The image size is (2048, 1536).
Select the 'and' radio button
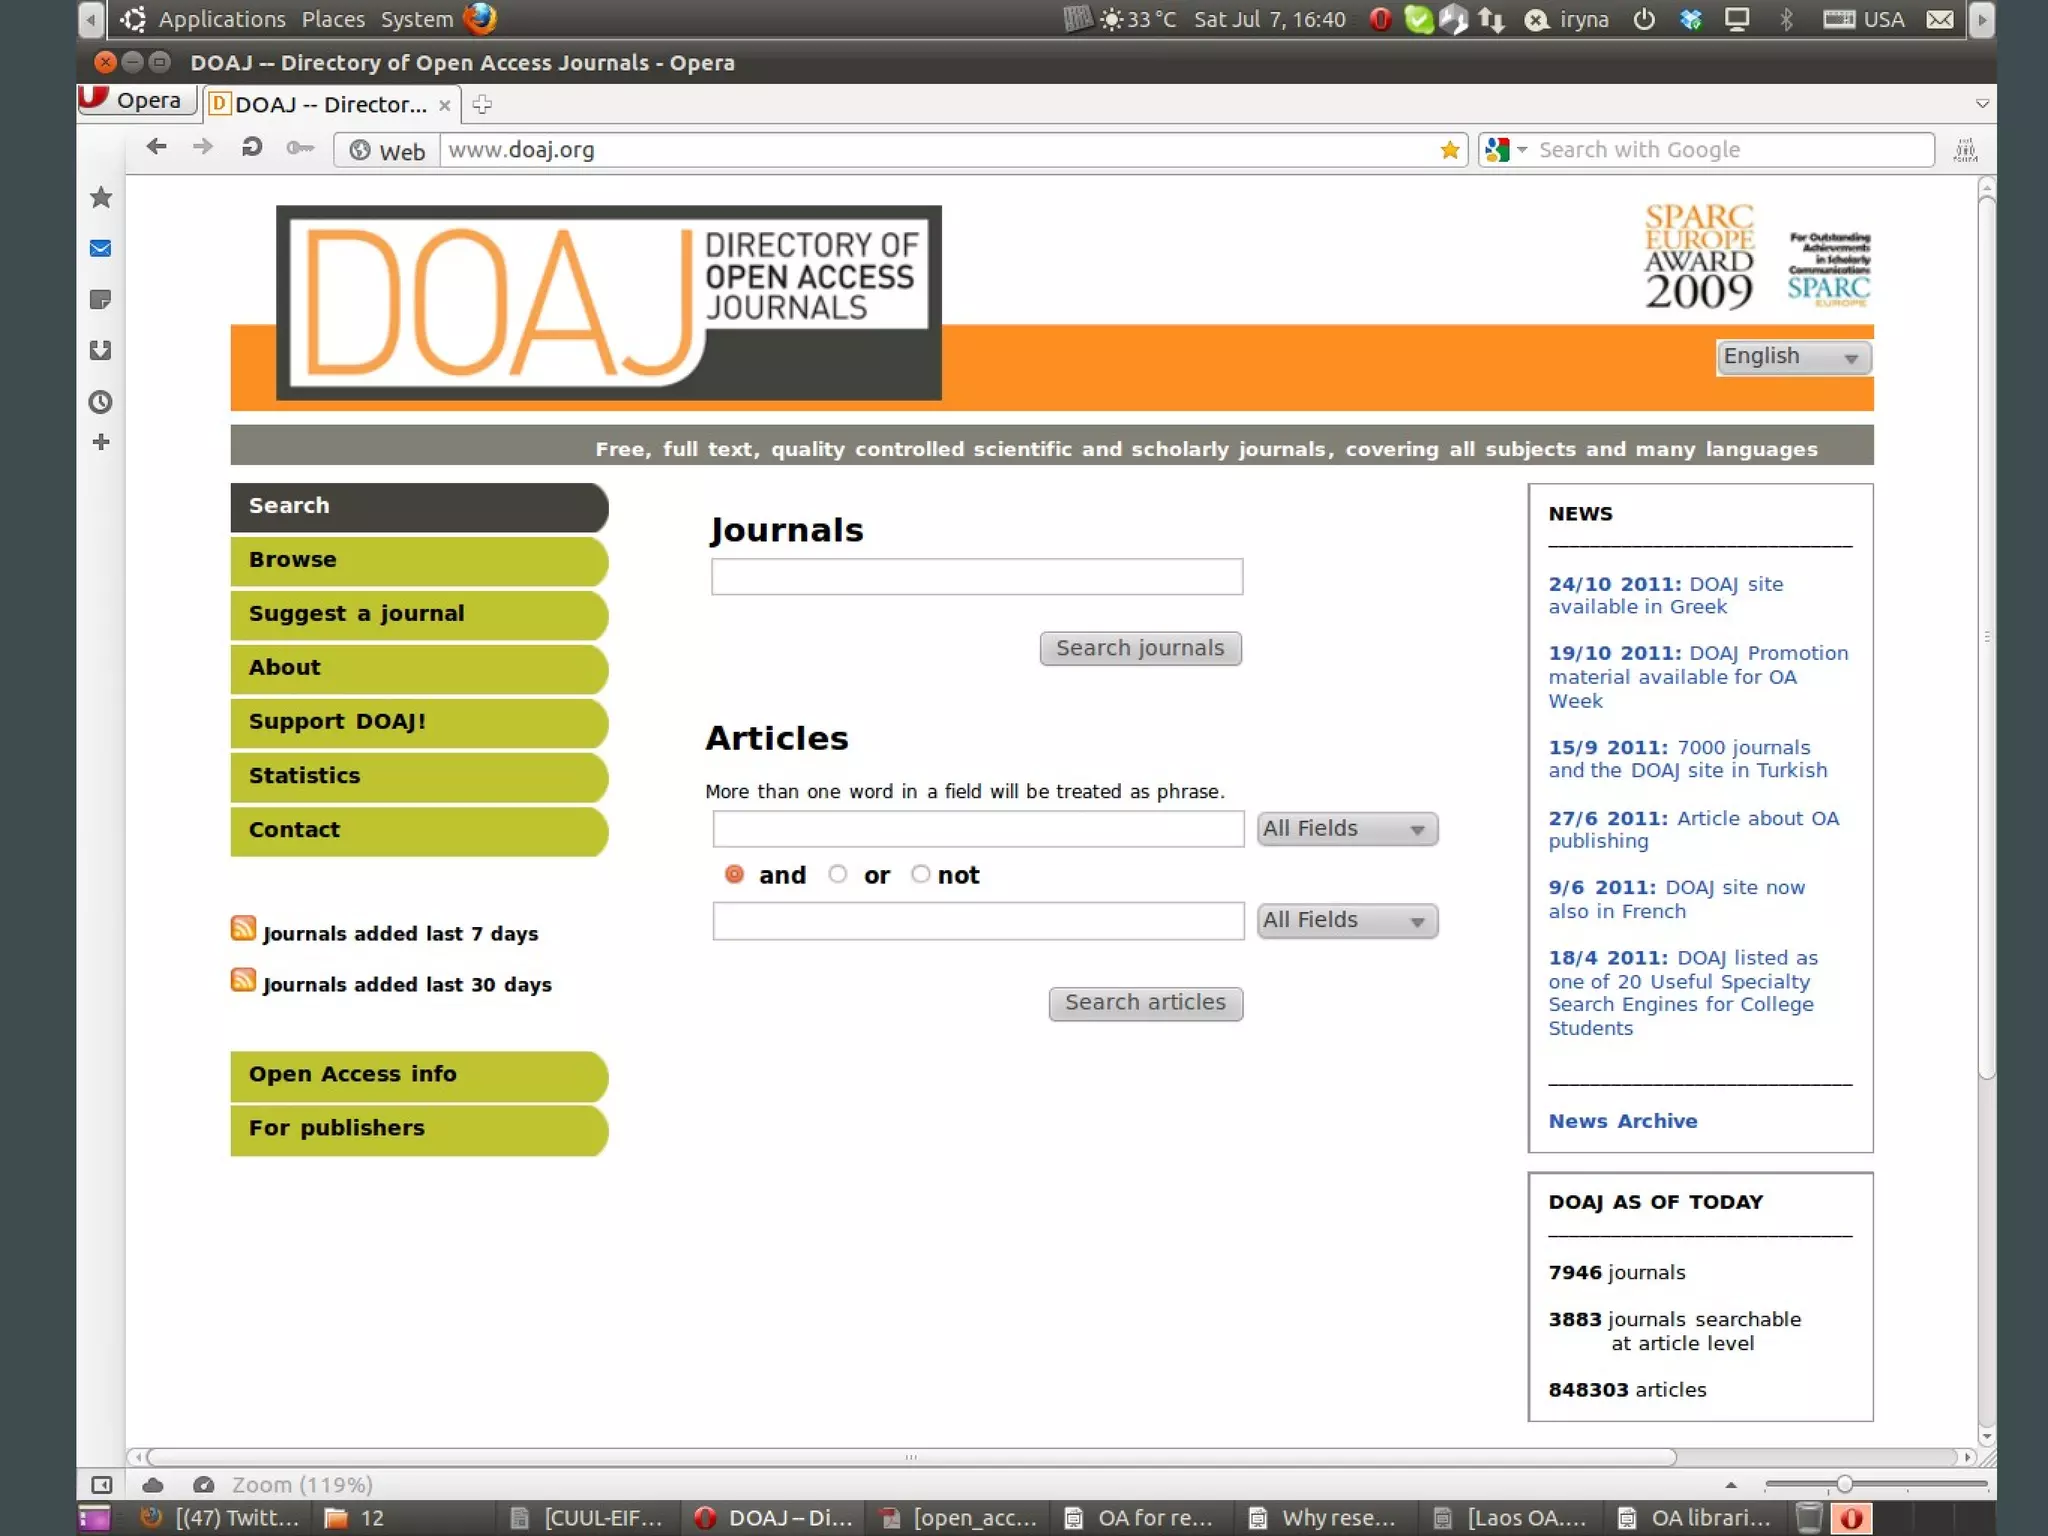point(734,875)
